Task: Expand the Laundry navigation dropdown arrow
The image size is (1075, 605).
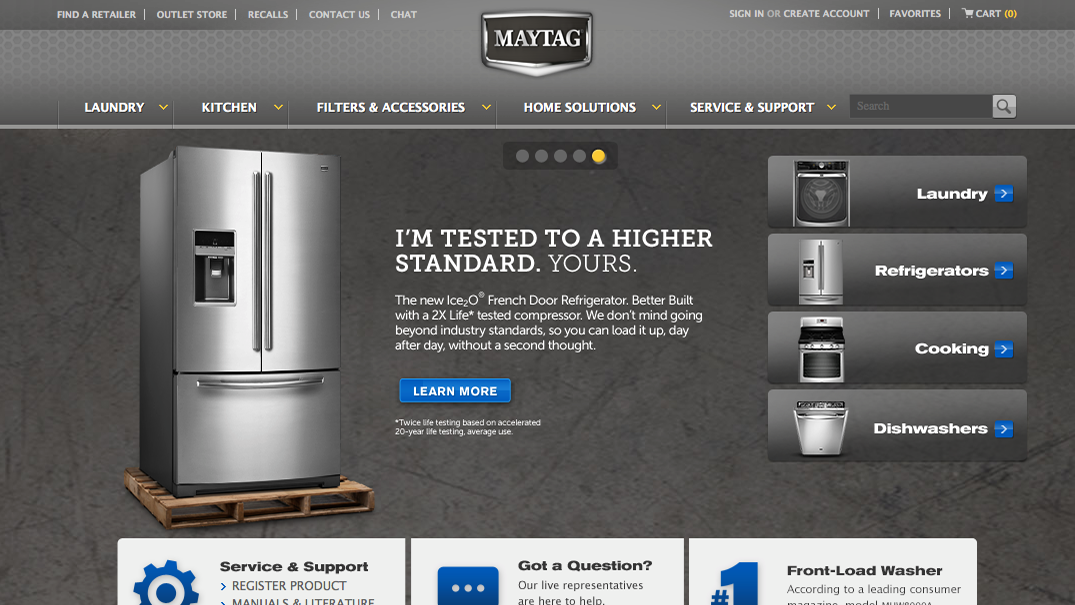Action: tap(163, 107)
